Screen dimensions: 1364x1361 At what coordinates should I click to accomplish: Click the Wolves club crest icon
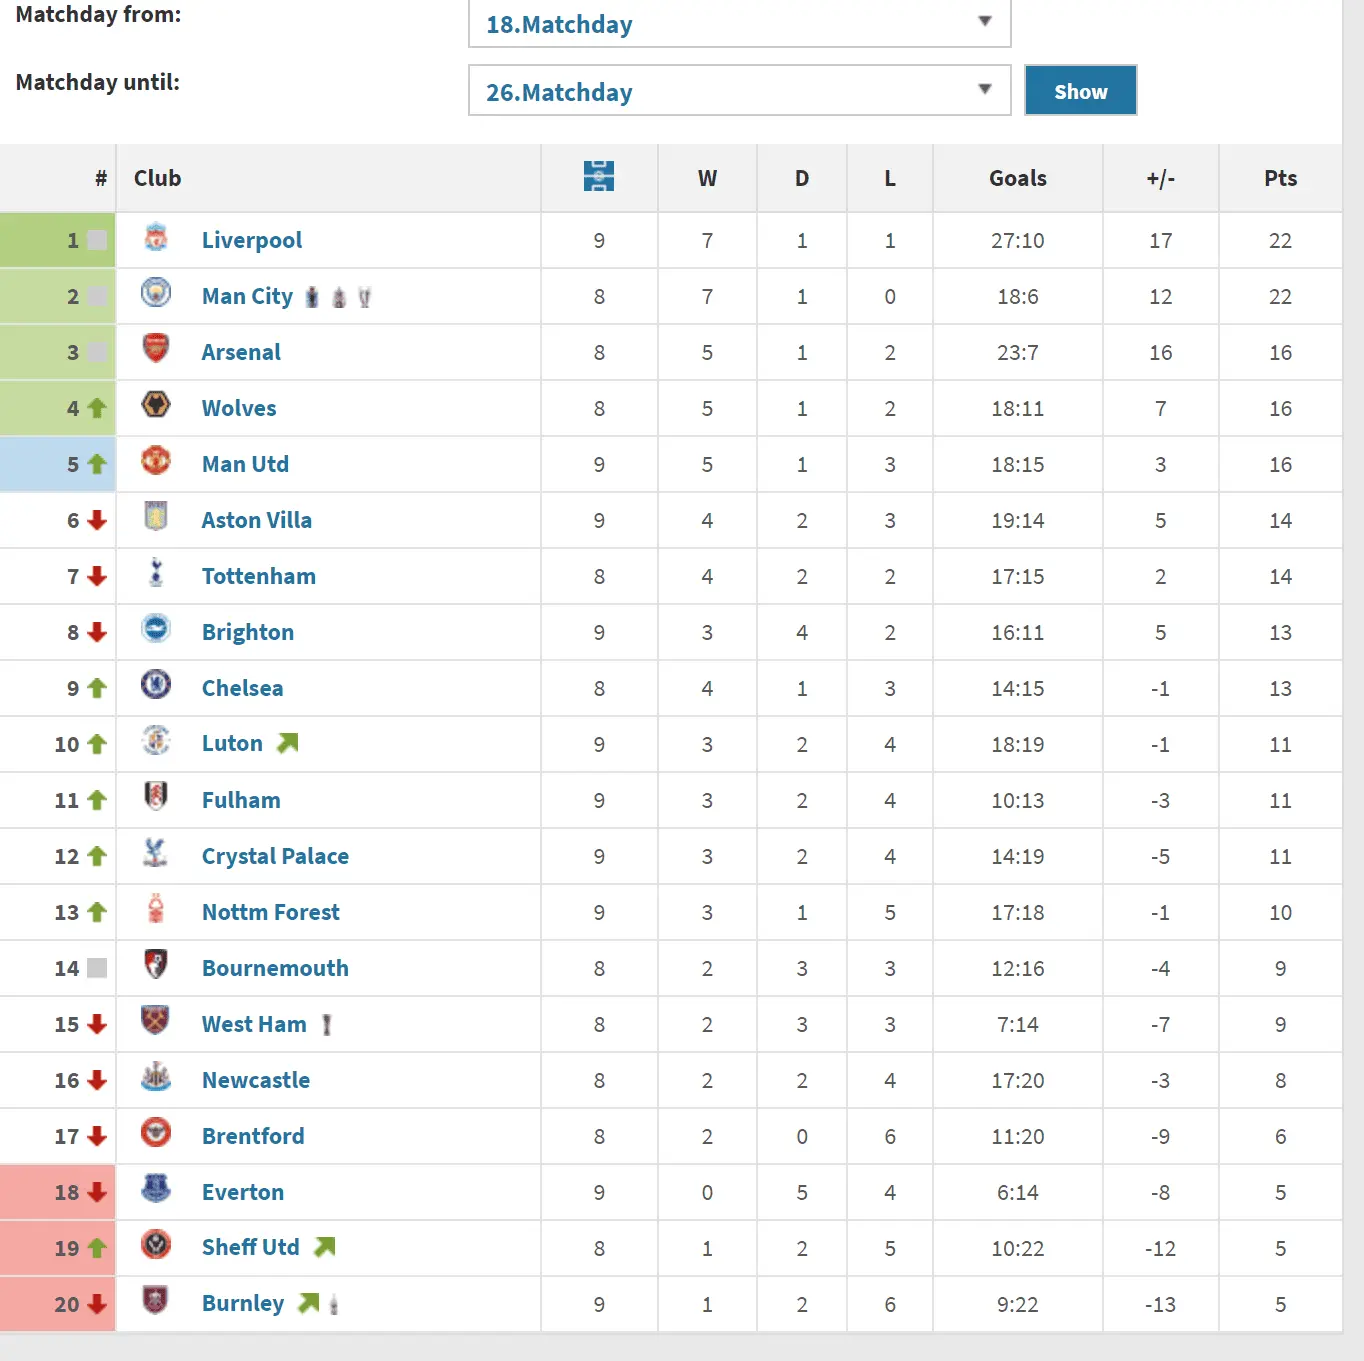(156, 406)
